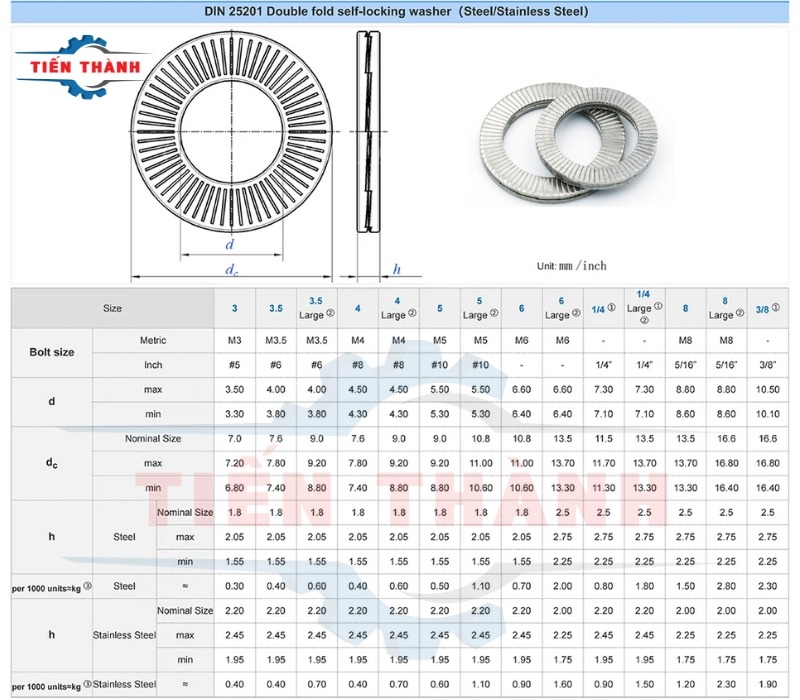Click the '0.80' steel weight value
800x700 pixels.
coord(604,586)
